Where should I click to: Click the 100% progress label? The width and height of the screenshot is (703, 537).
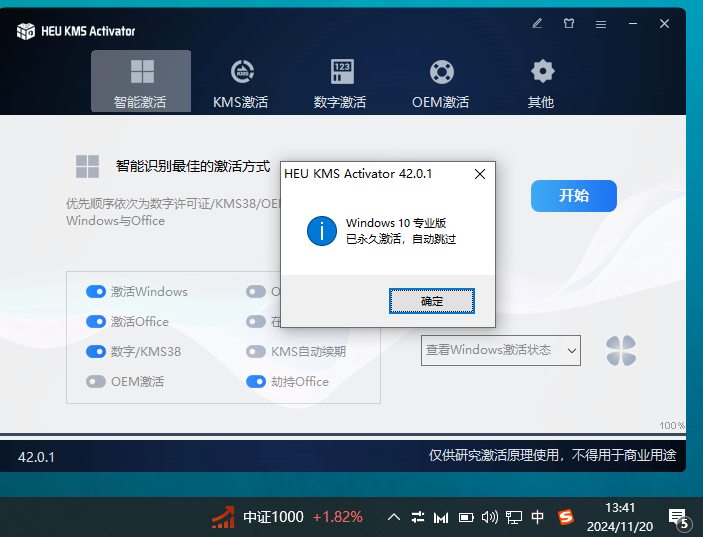point(672,425)
